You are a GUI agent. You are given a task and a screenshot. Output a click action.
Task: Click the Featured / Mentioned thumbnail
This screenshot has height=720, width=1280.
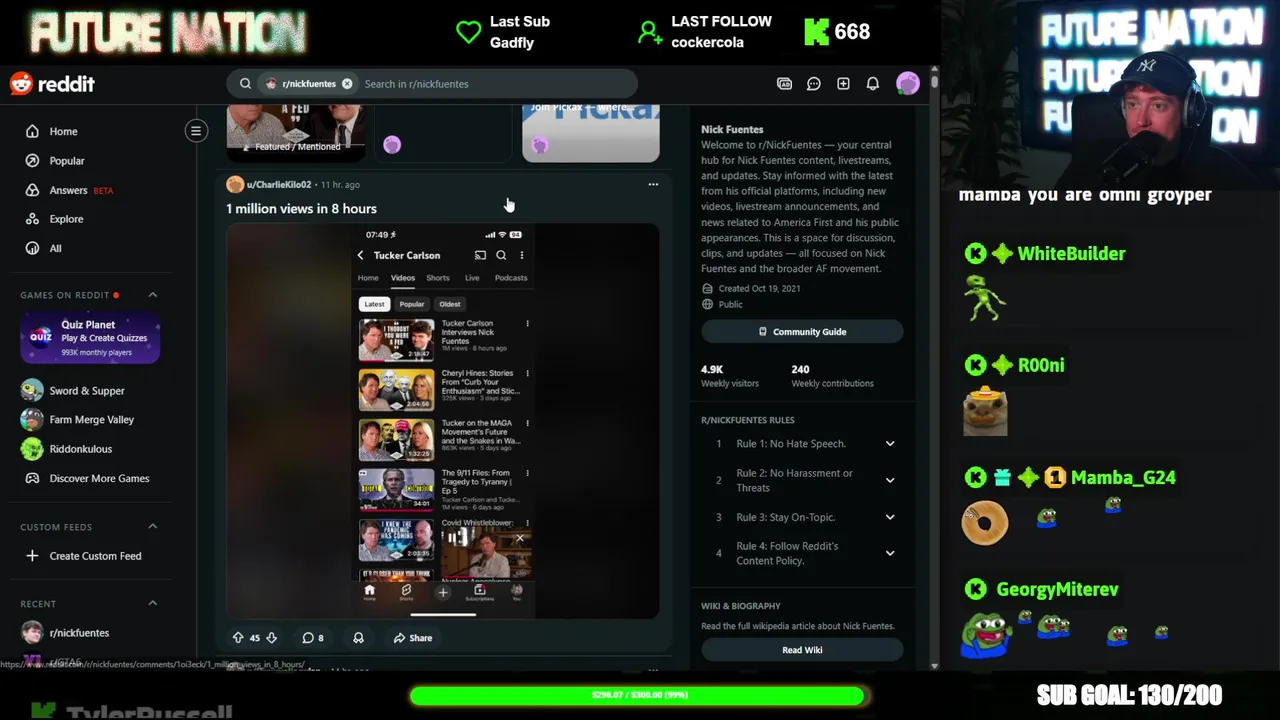[x=296, y=132]
